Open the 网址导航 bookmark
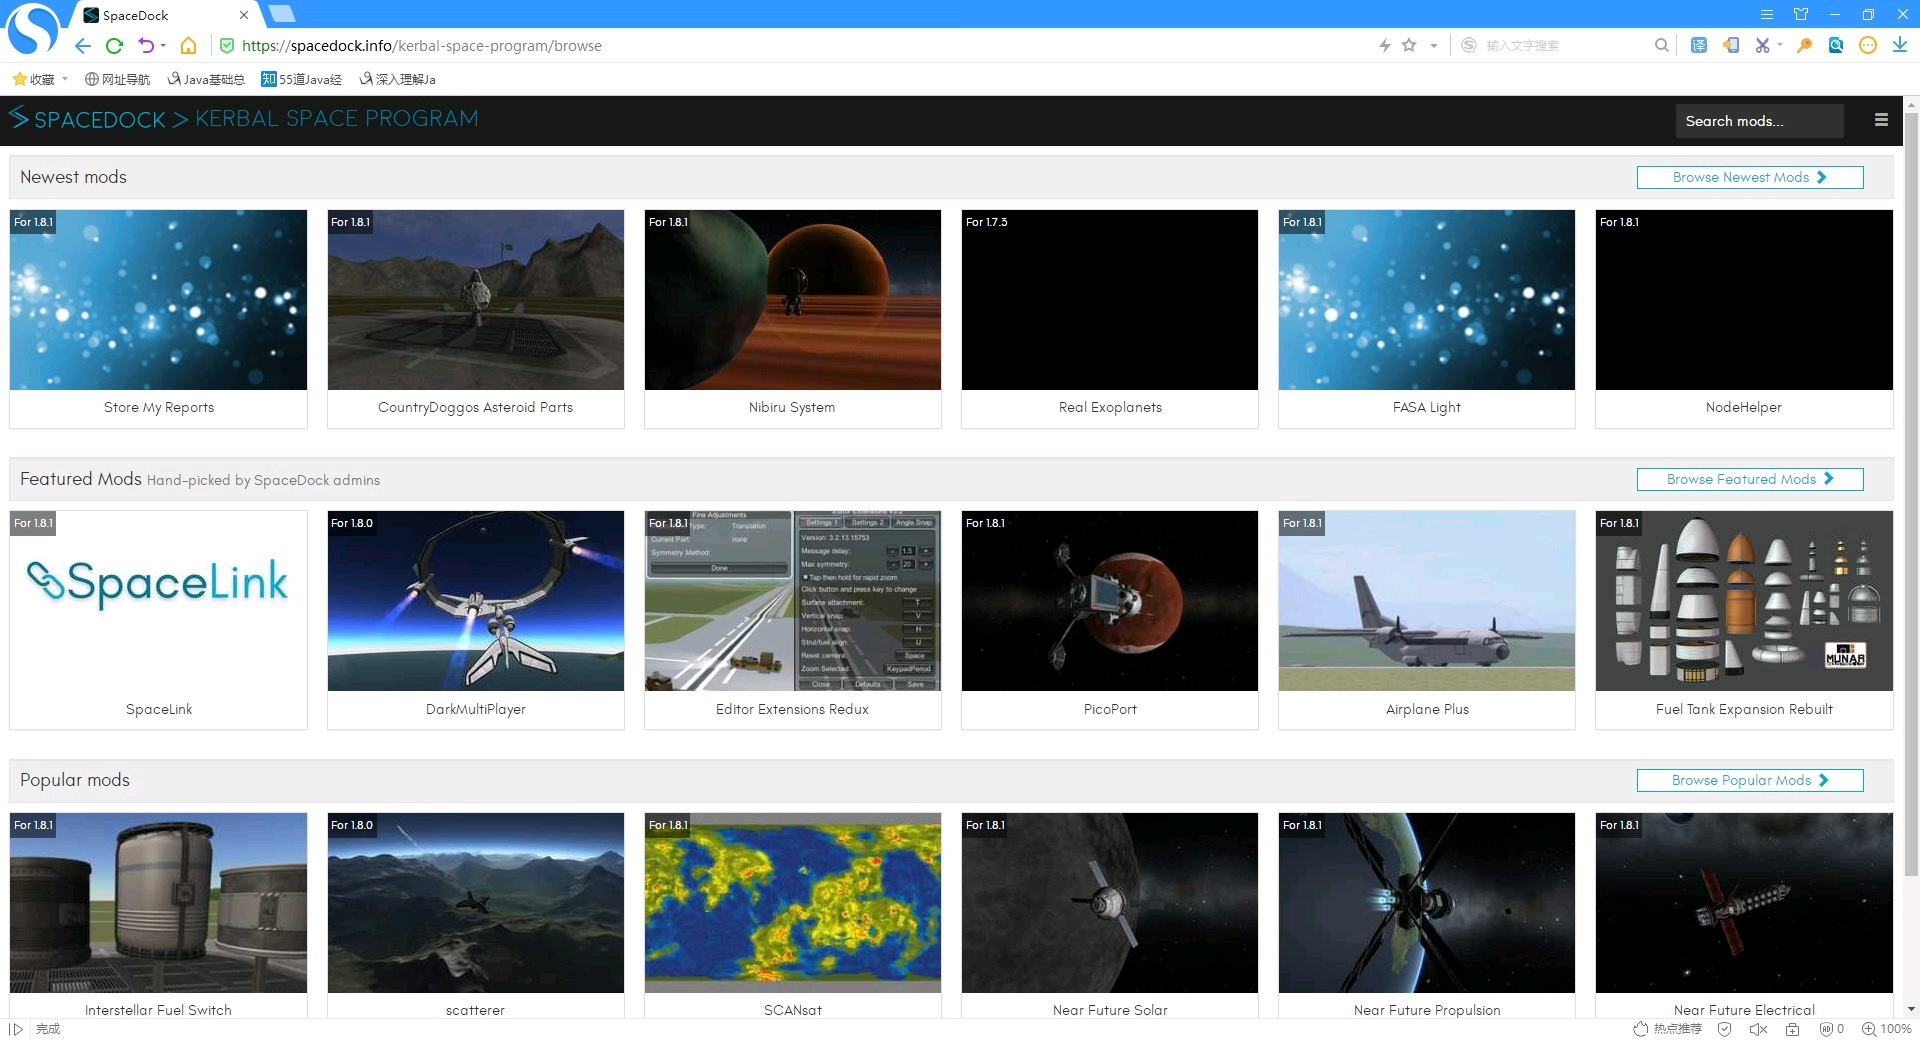 click(117, 79)
